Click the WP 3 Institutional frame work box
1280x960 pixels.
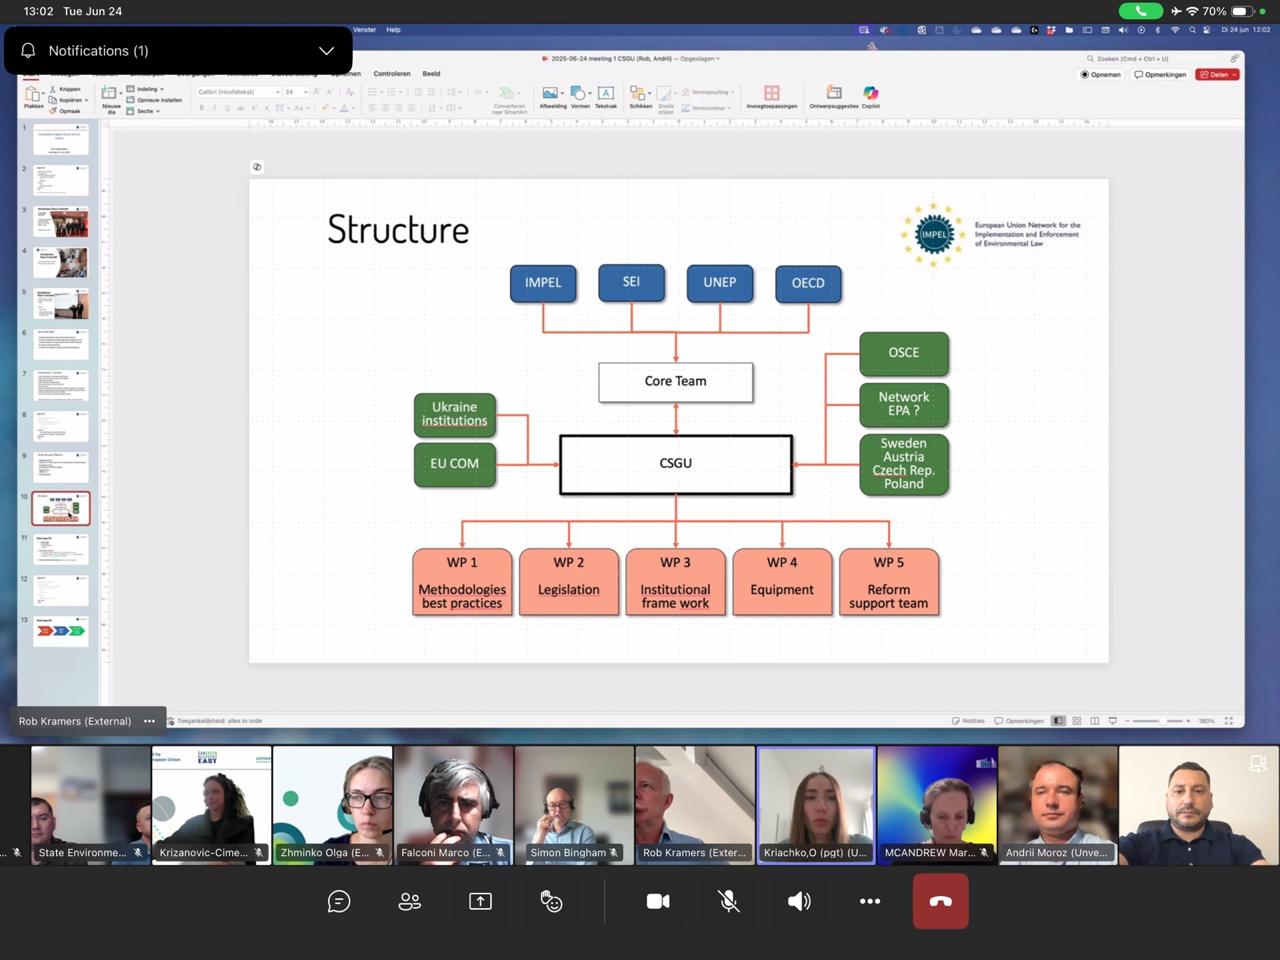click(676, 582)
